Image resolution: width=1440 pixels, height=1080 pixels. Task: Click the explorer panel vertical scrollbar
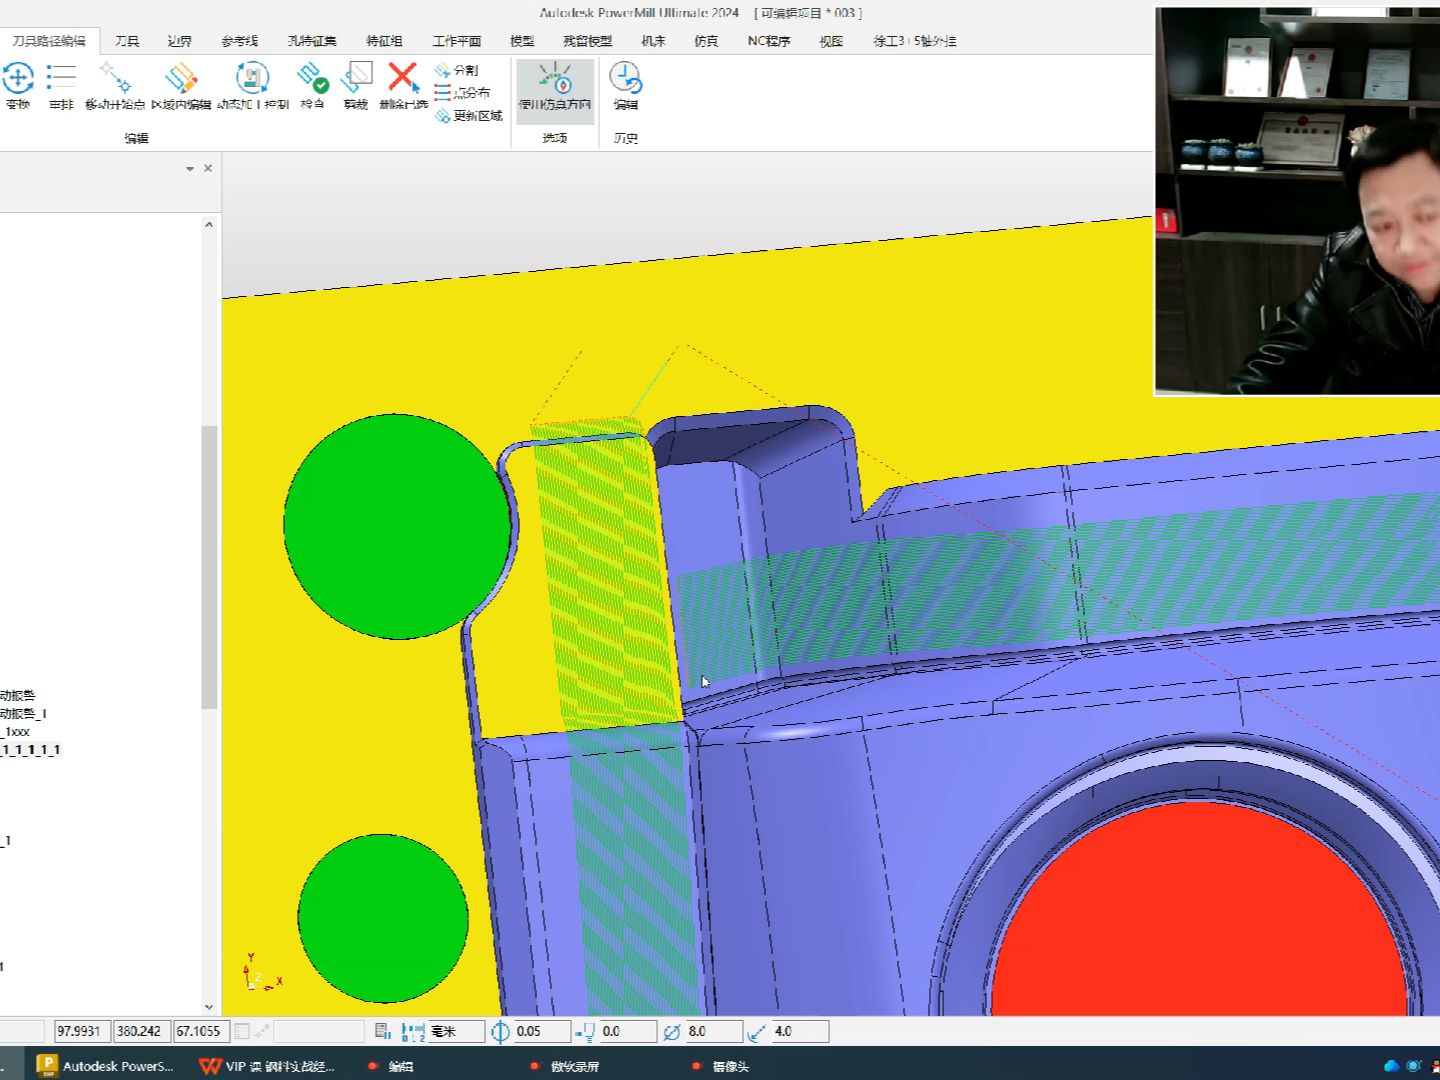click(x=209, y=567)
